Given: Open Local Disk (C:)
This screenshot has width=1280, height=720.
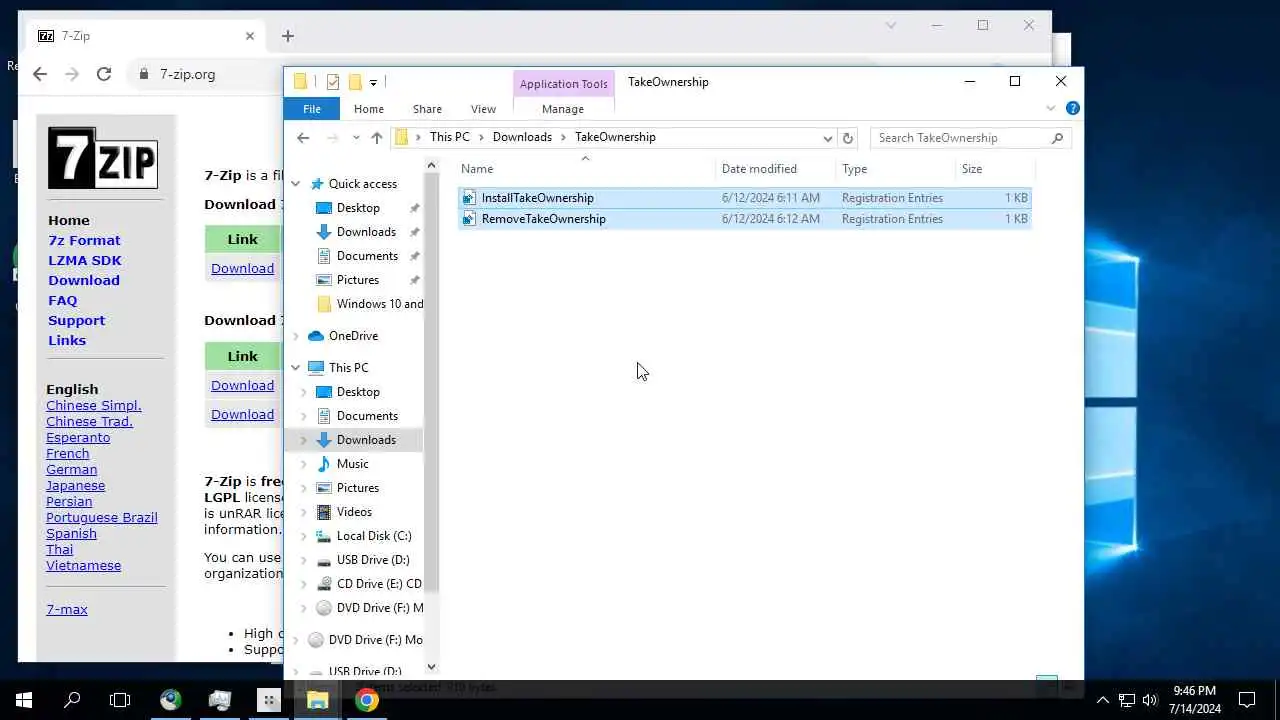Looking at the screenshot, I should pyautogui.click(x=373, y=536).
